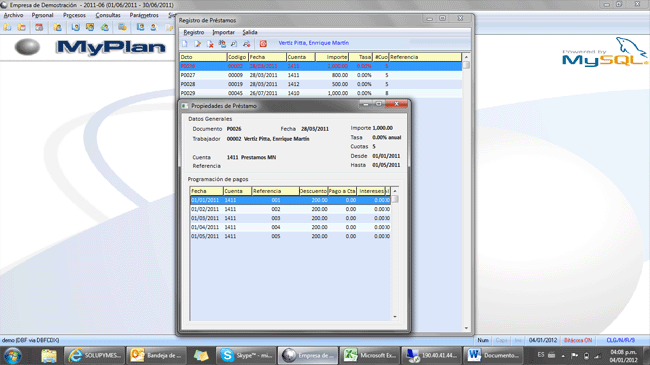Click scroll down arrow of payment schedule

[x=395, y=317]
